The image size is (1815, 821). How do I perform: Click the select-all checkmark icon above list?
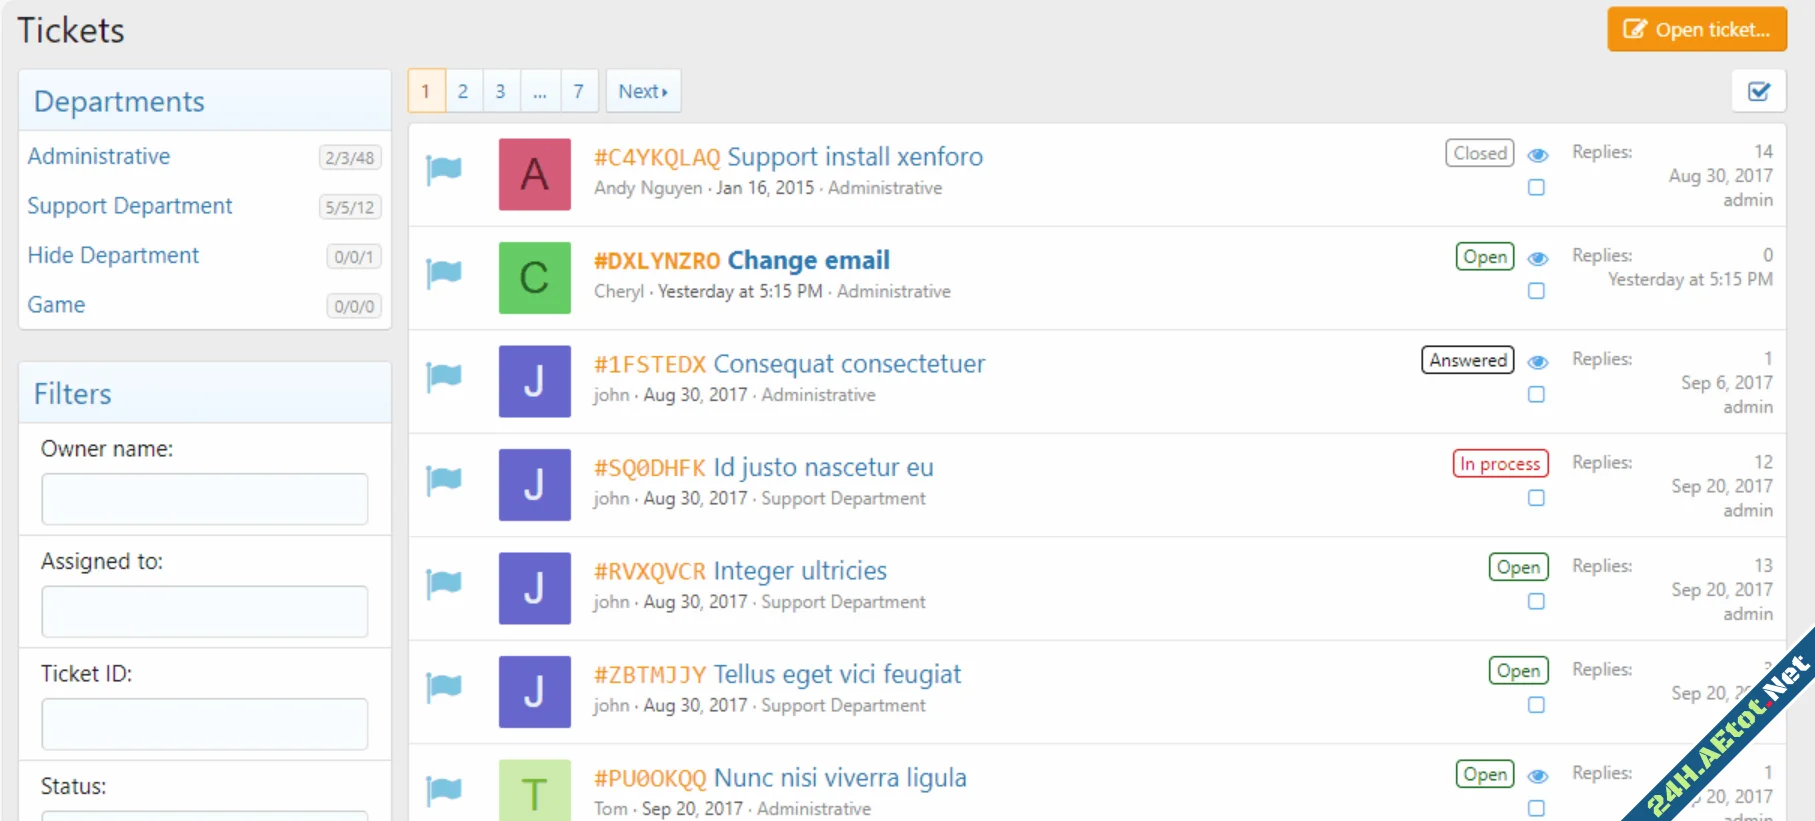pyautogui.click(x=1758, y=92)
